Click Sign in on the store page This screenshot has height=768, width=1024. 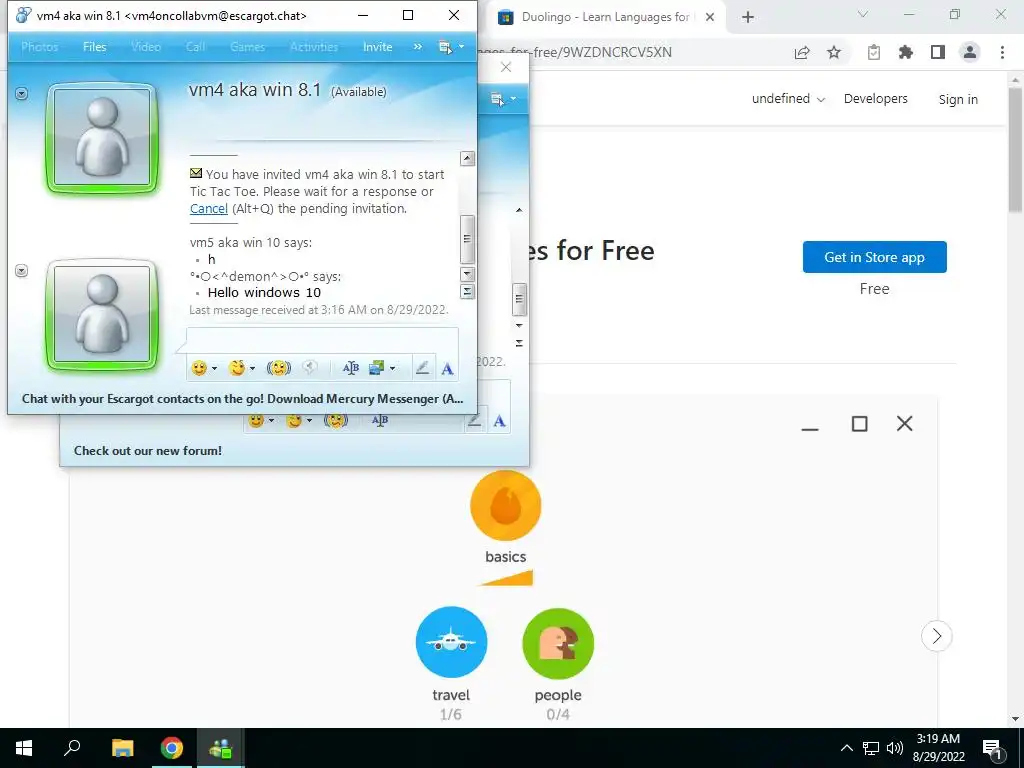click(x=958, y=99)
